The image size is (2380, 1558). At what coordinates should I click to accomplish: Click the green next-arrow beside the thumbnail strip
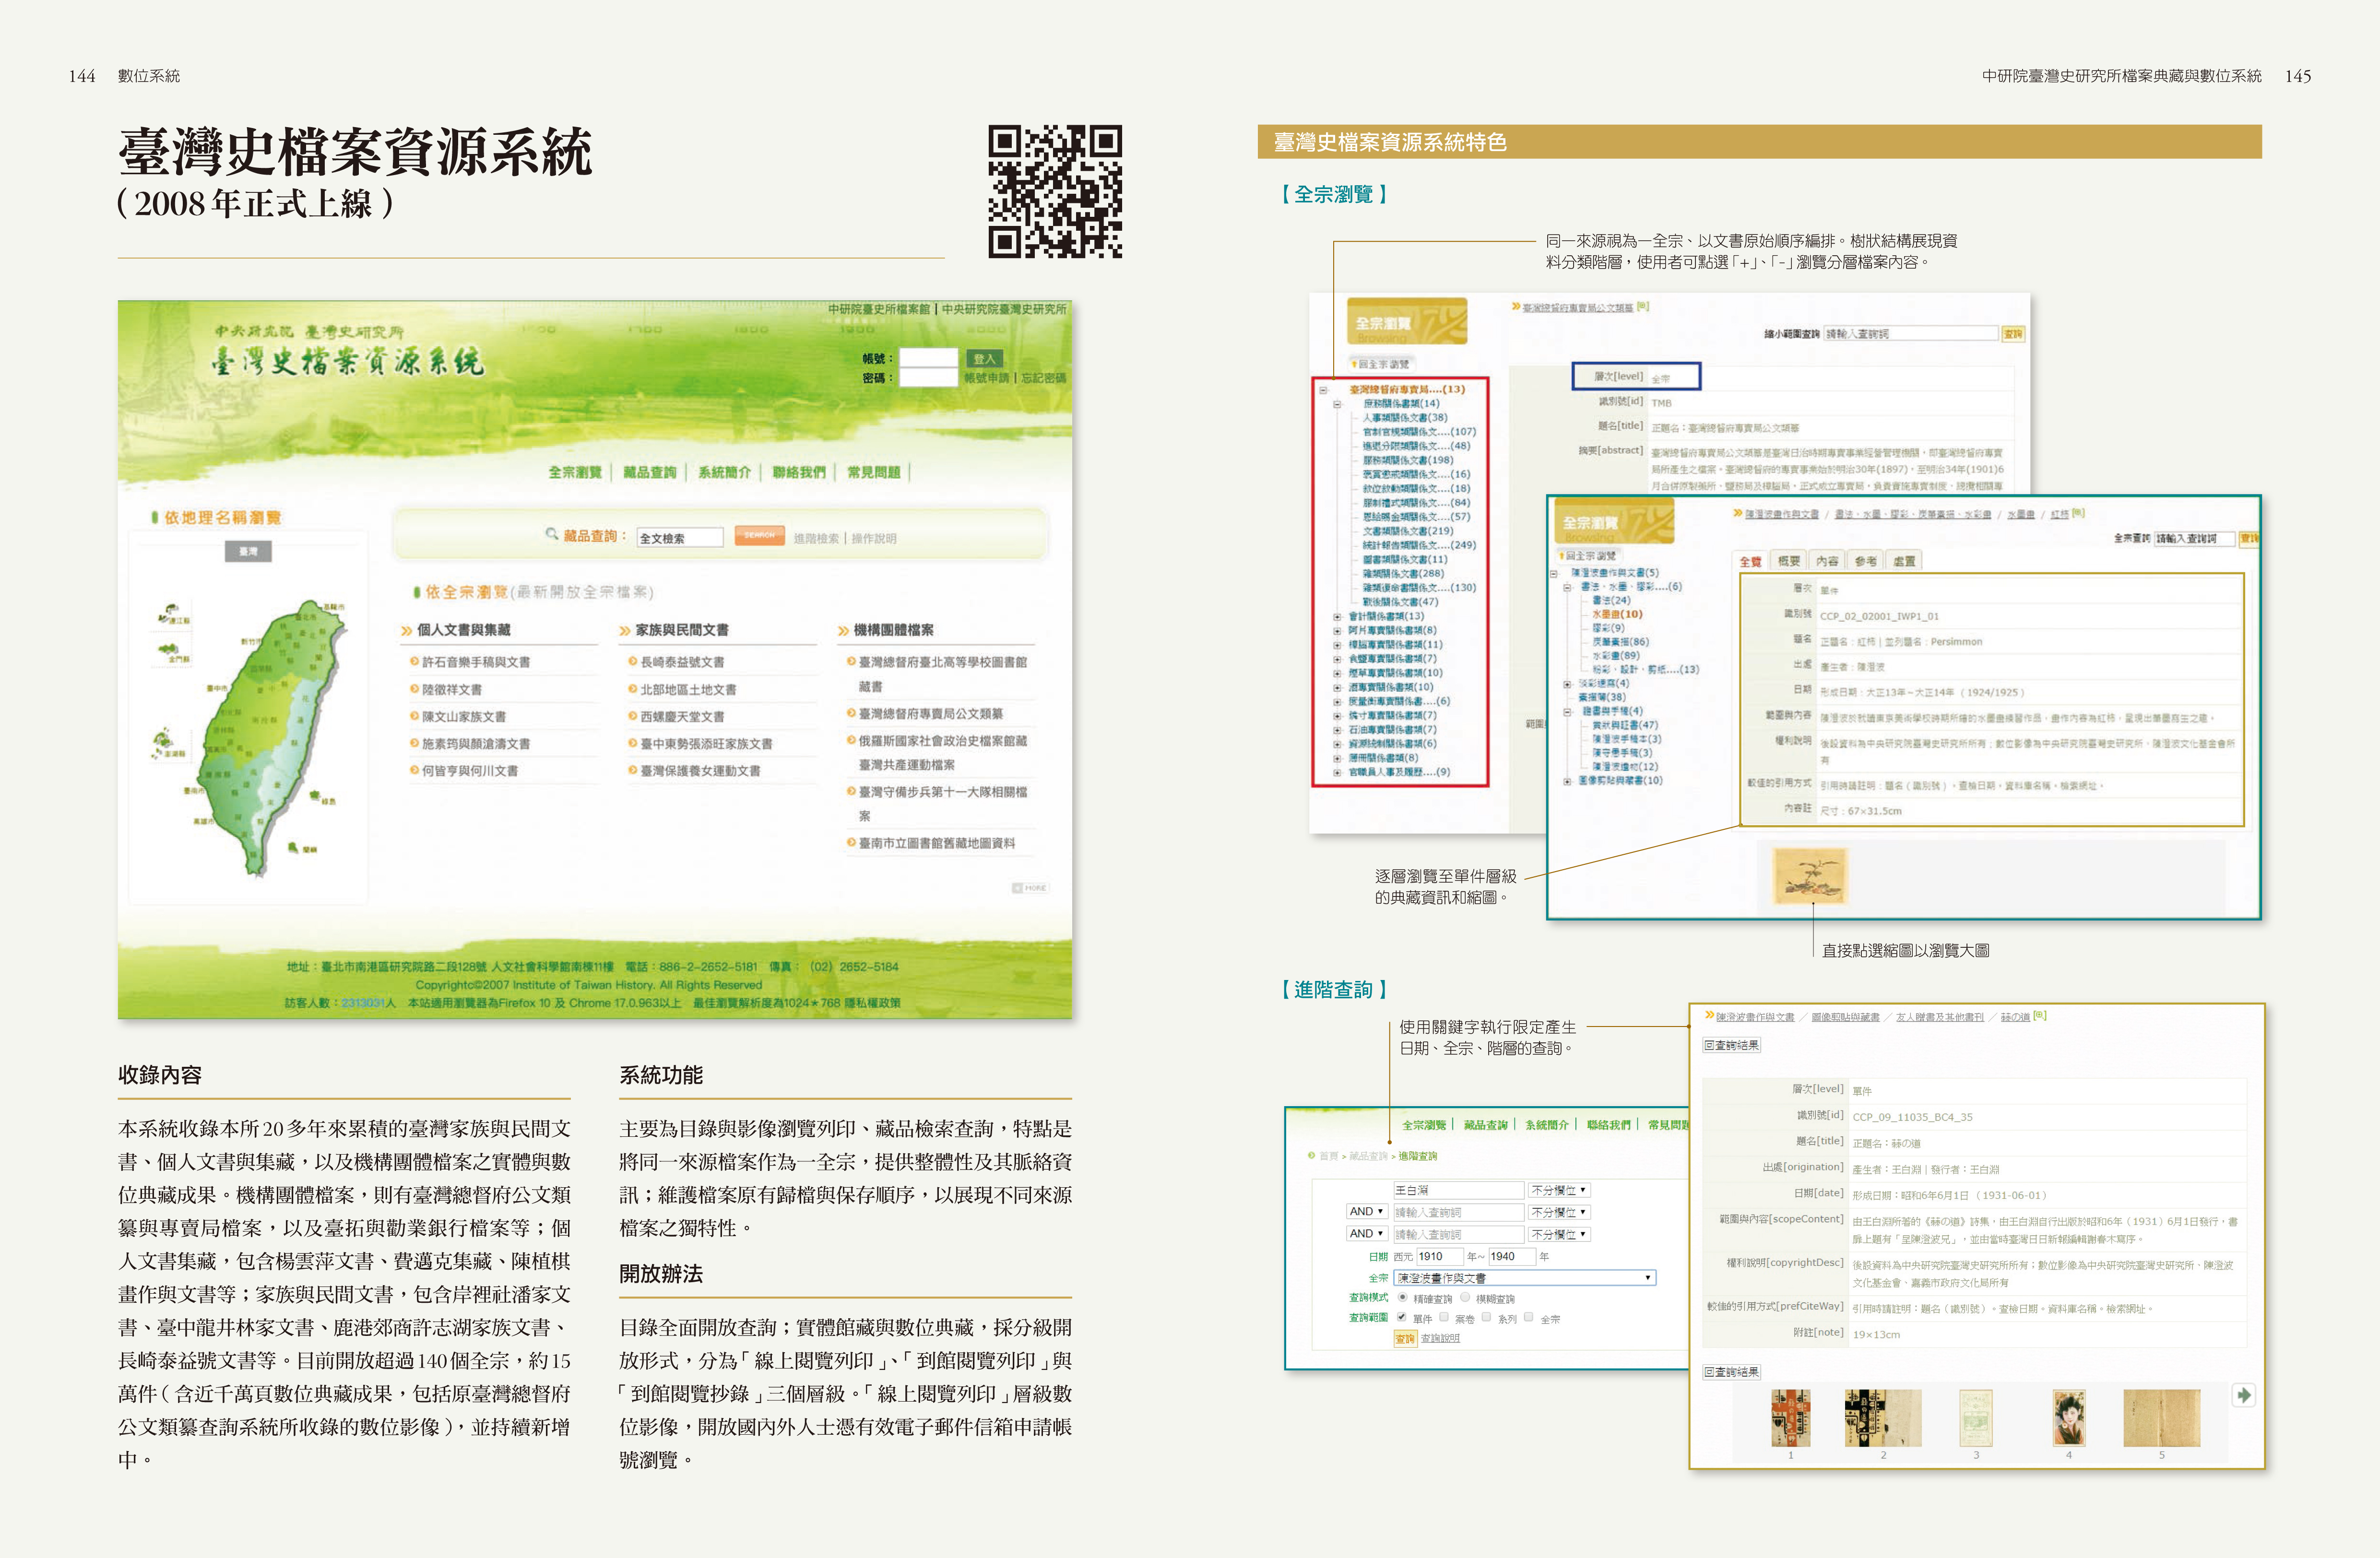(x=2244, y=1394)
